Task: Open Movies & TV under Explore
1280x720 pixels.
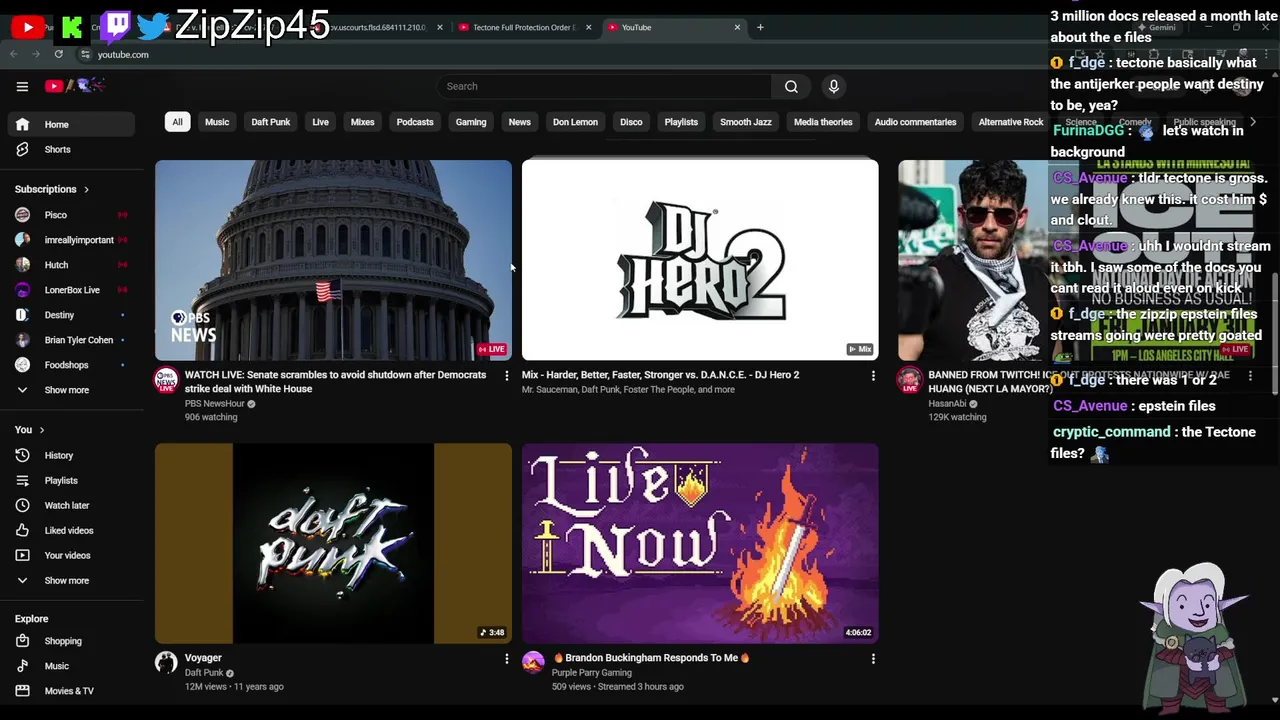Action: [70, 691]
